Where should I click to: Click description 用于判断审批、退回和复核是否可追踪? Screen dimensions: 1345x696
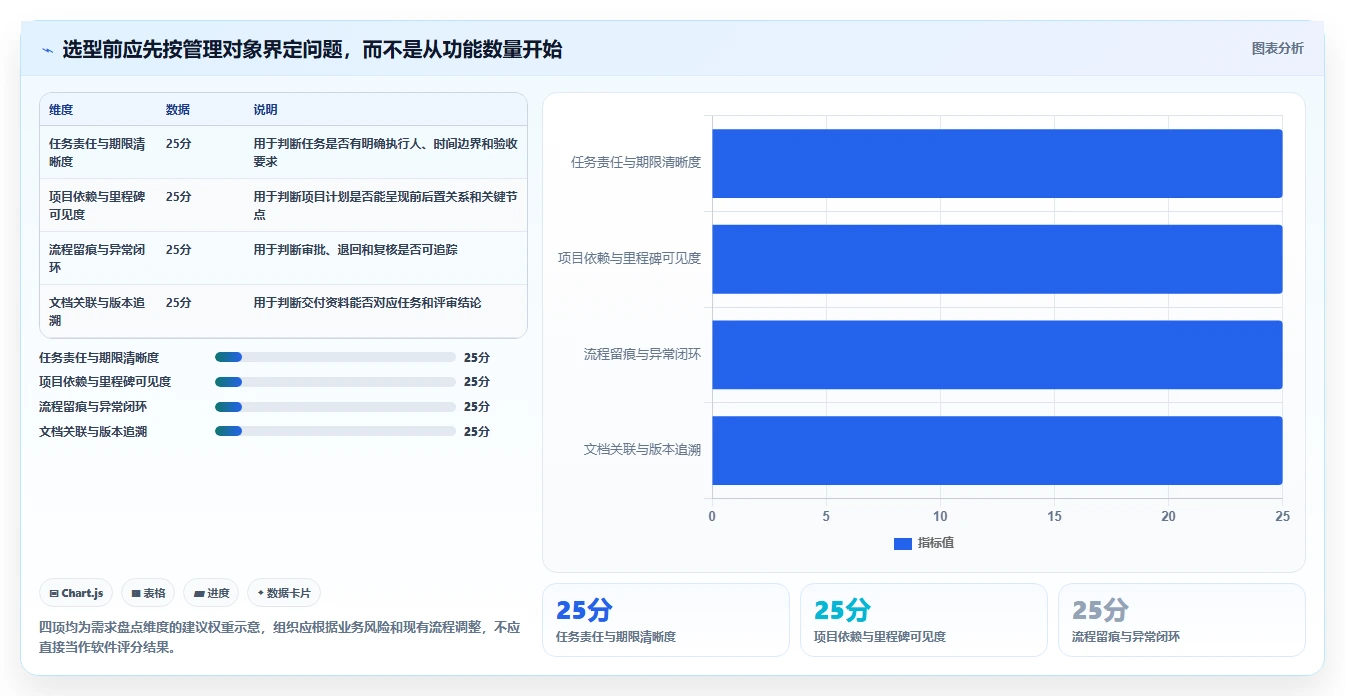tap(355, 250)
